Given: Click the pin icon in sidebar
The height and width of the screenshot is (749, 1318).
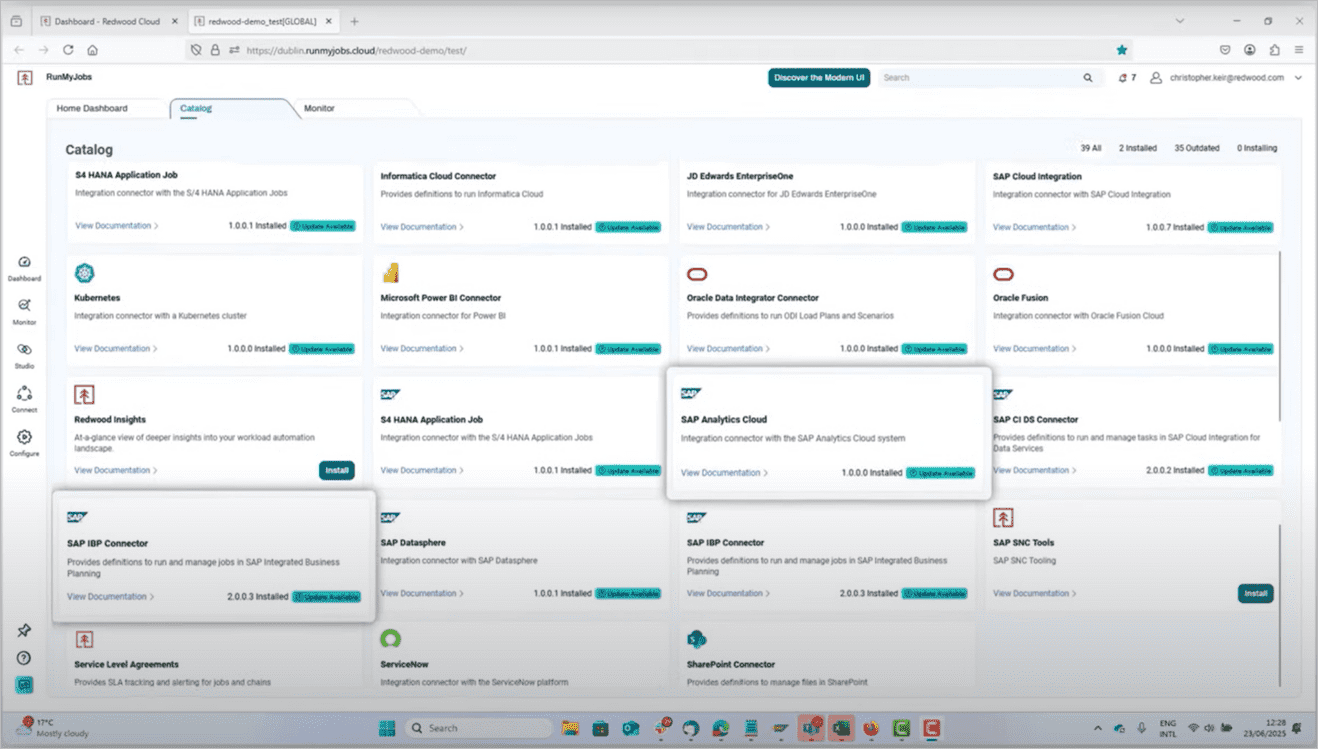Looking at the screenshot, I should click(x=24, y=631).
